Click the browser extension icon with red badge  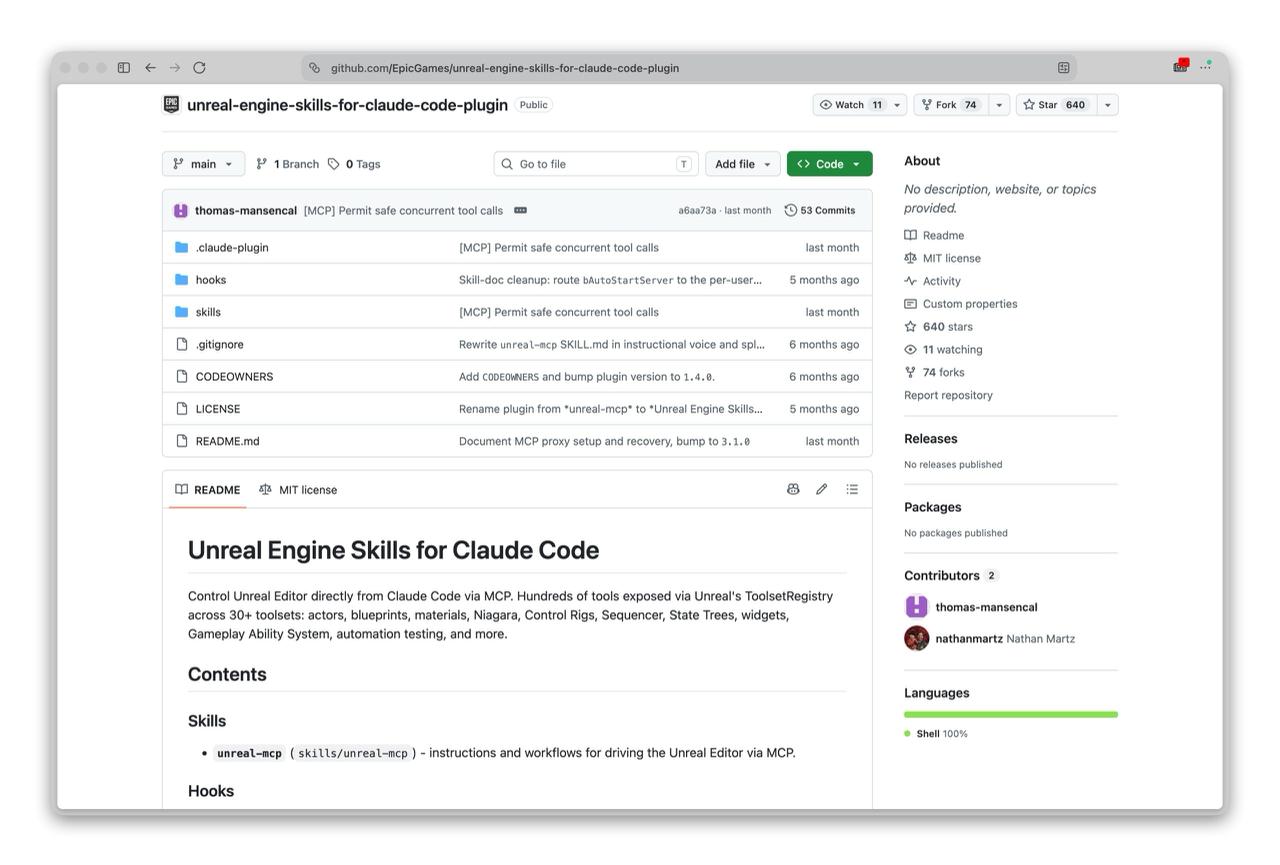(x=1182, y=67)
